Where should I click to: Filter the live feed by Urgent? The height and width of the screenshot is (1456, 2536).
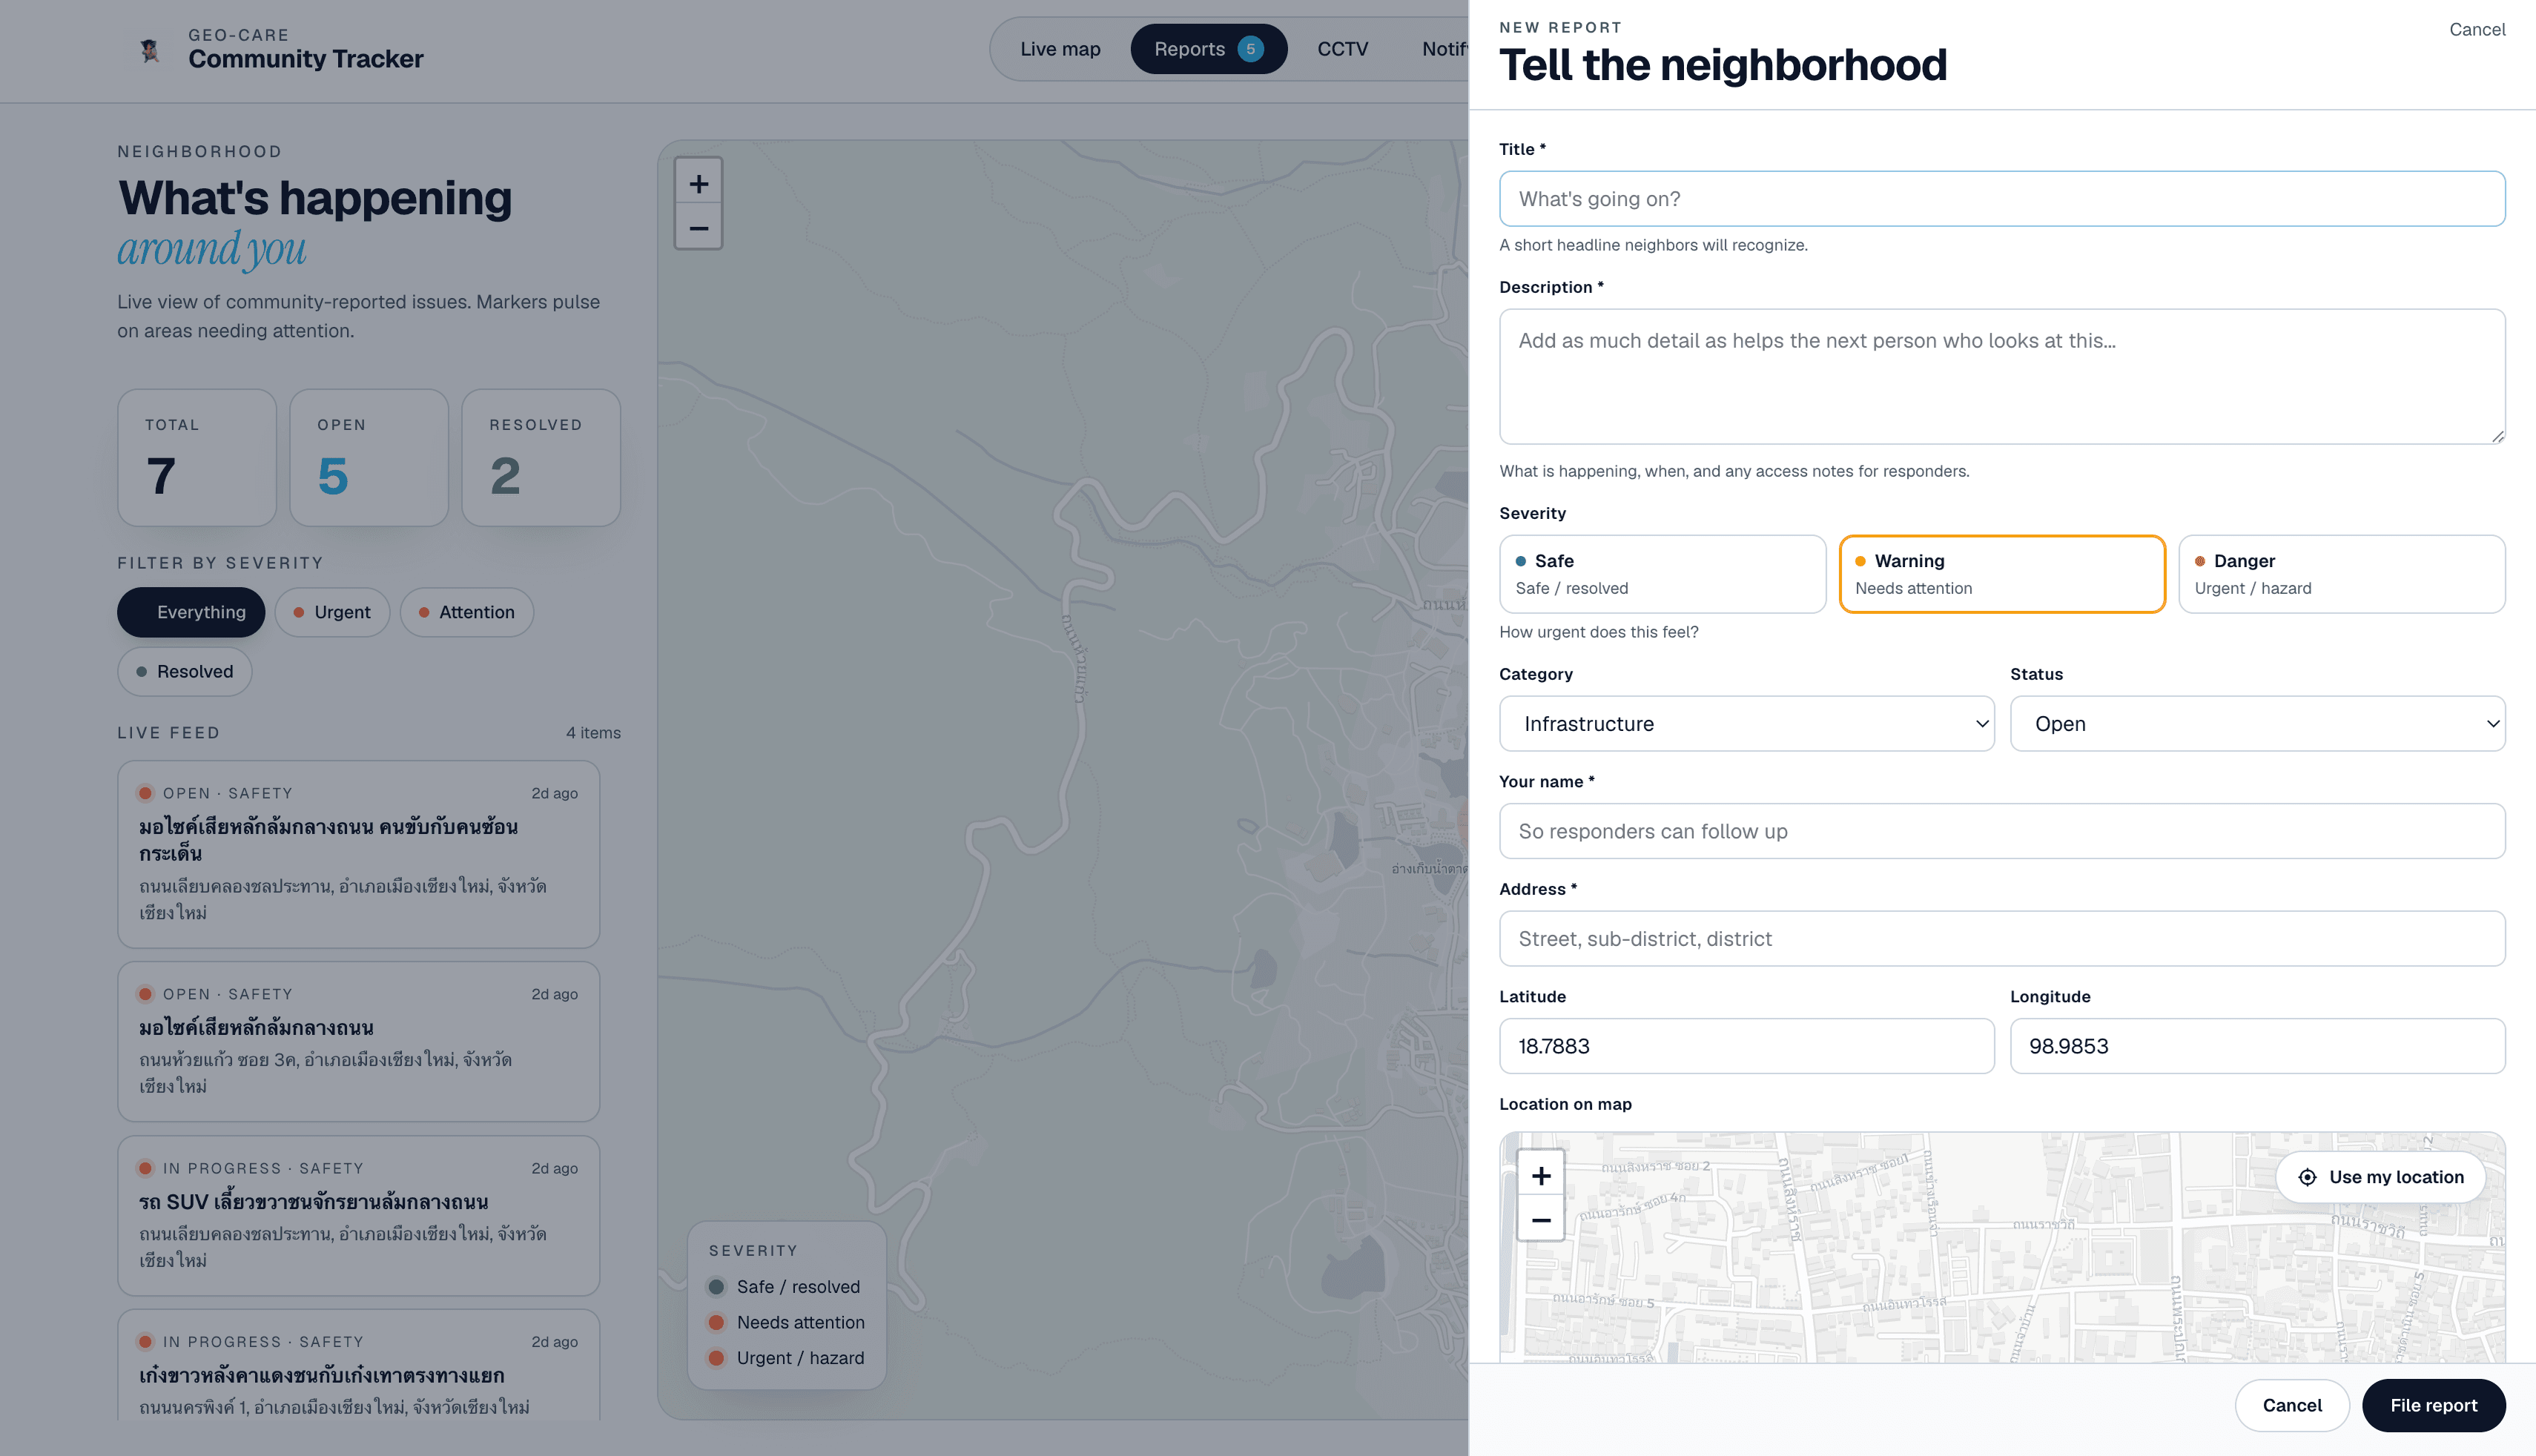[x=332, y=612]
